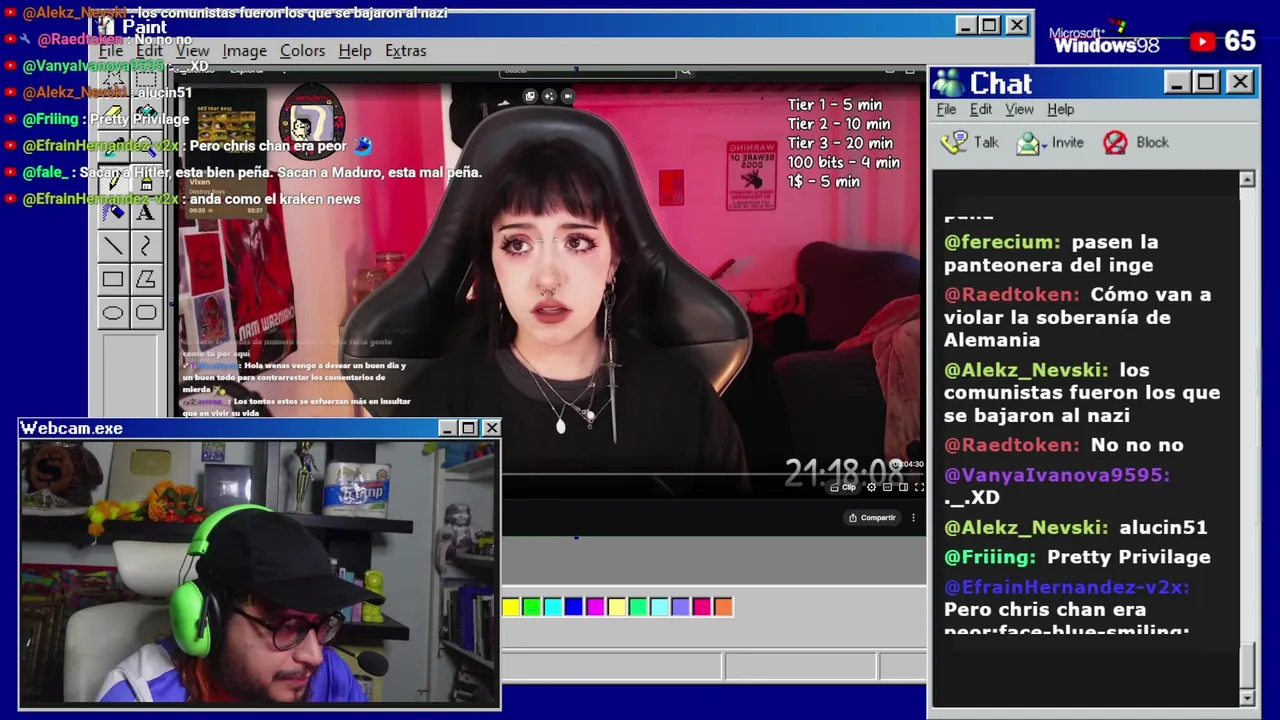Open Paint's View menu
This screenshot has height=720, width=1280.
(192, 50)
